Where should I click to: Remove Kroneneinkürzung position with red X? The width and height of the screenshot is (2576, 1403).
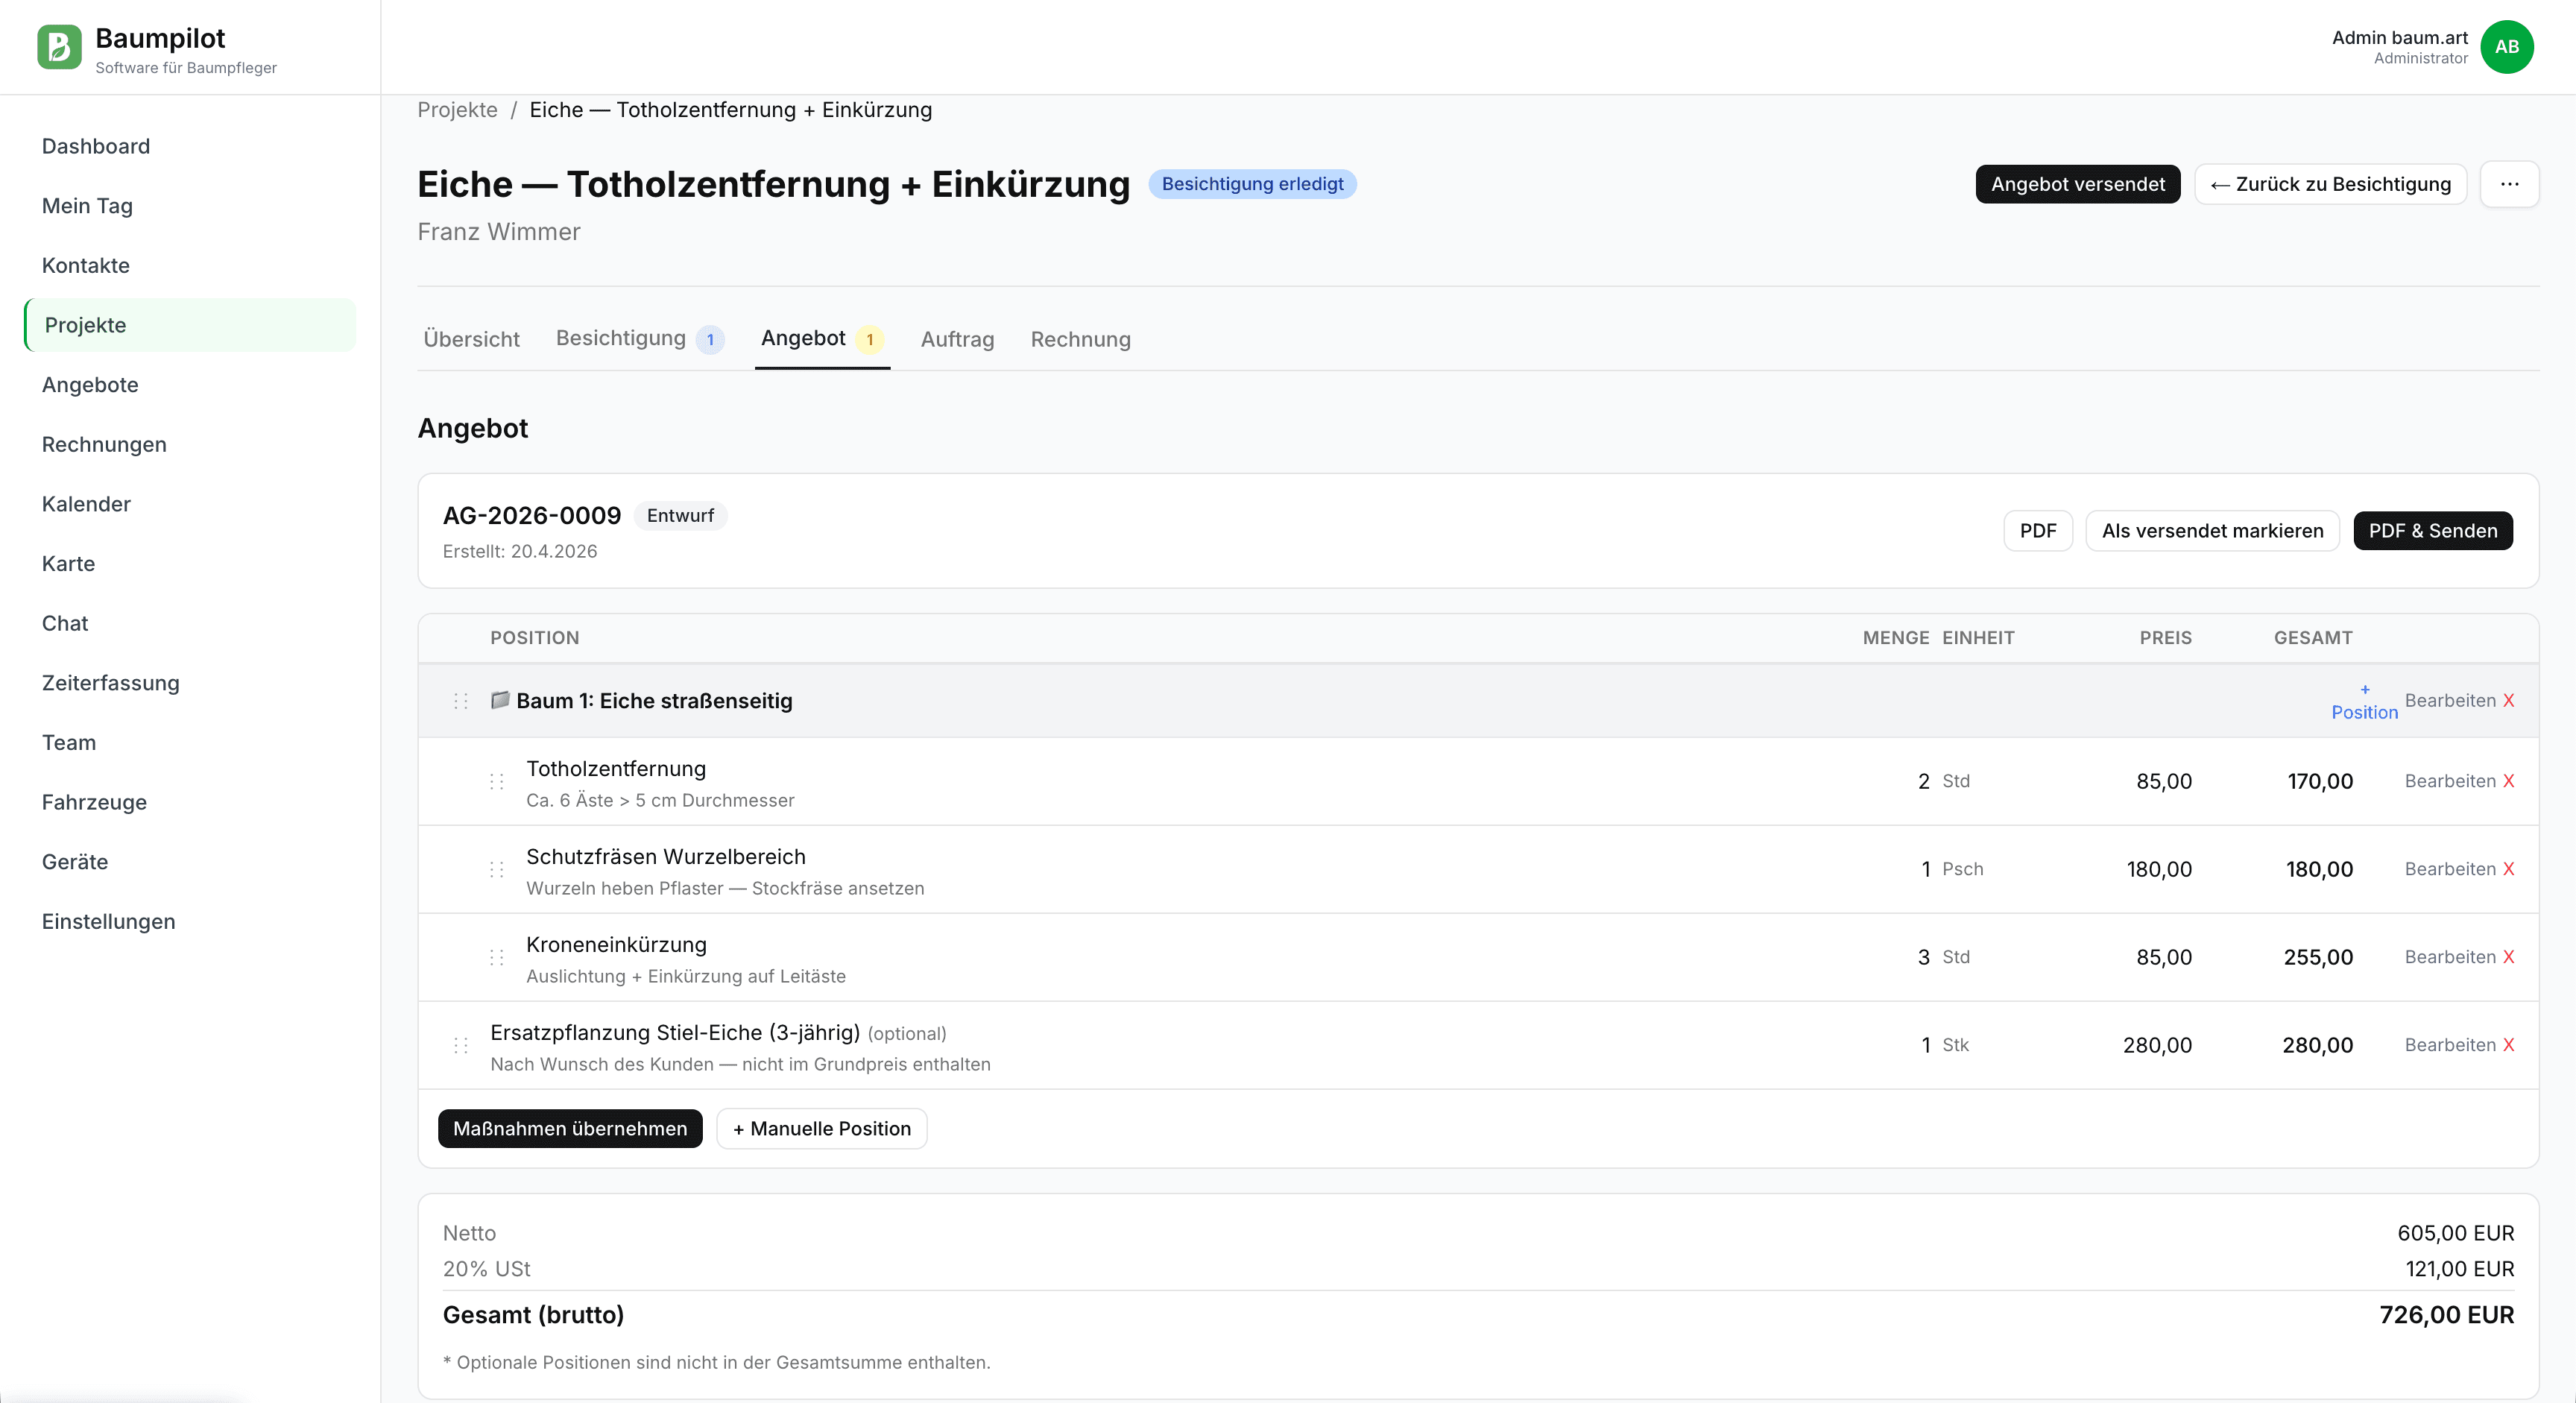tap(2508, 957)
